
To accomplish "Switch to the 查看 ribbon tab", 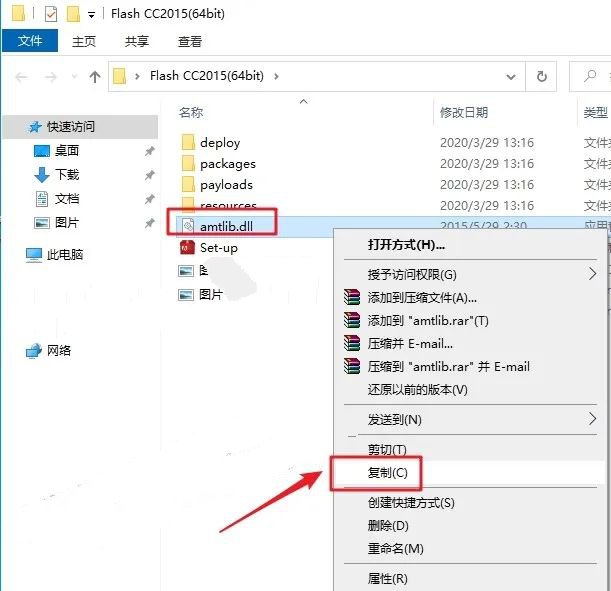I will (x=190, y=41).
